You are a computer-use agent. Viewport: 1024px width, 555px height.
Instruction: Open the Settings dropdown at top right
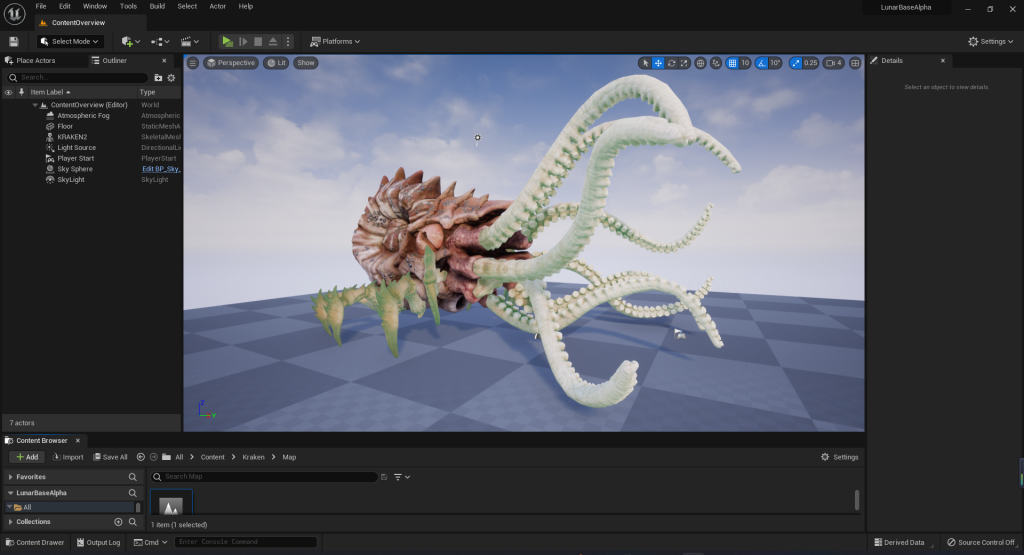[x=990, y=41]
